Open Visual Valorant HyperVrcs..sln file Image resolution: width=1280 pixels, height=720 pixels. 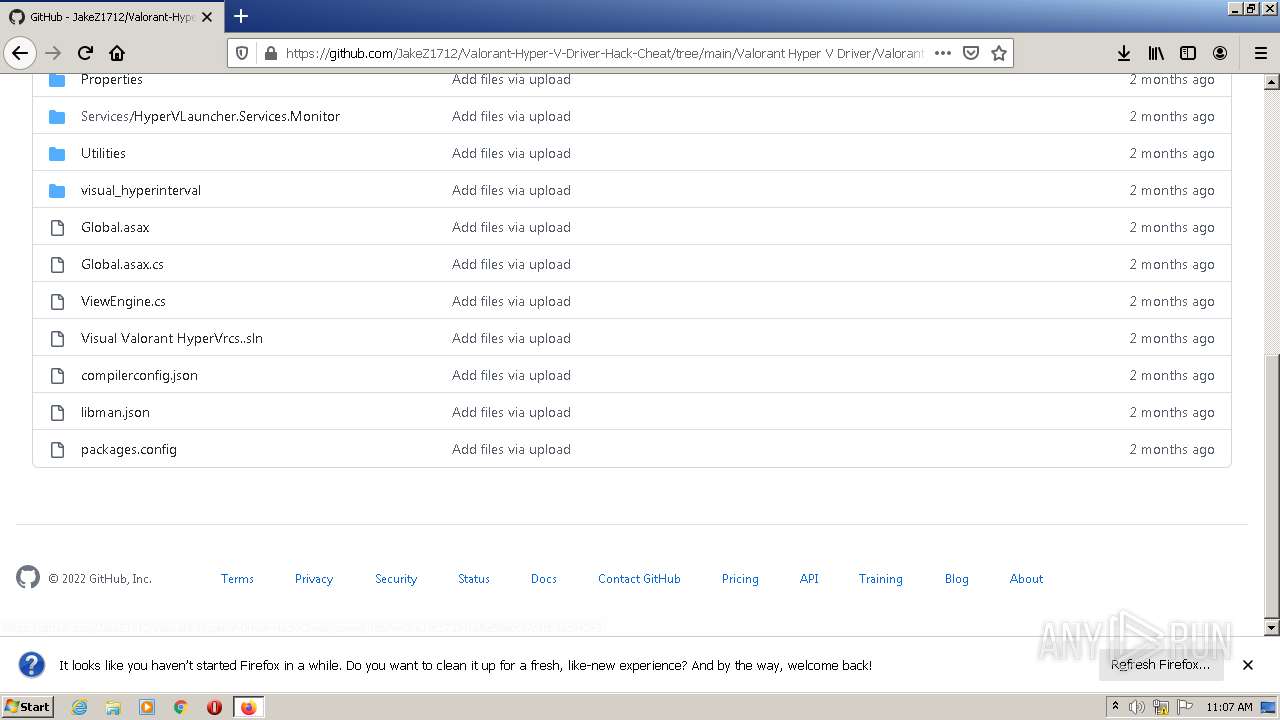(172, 338)
